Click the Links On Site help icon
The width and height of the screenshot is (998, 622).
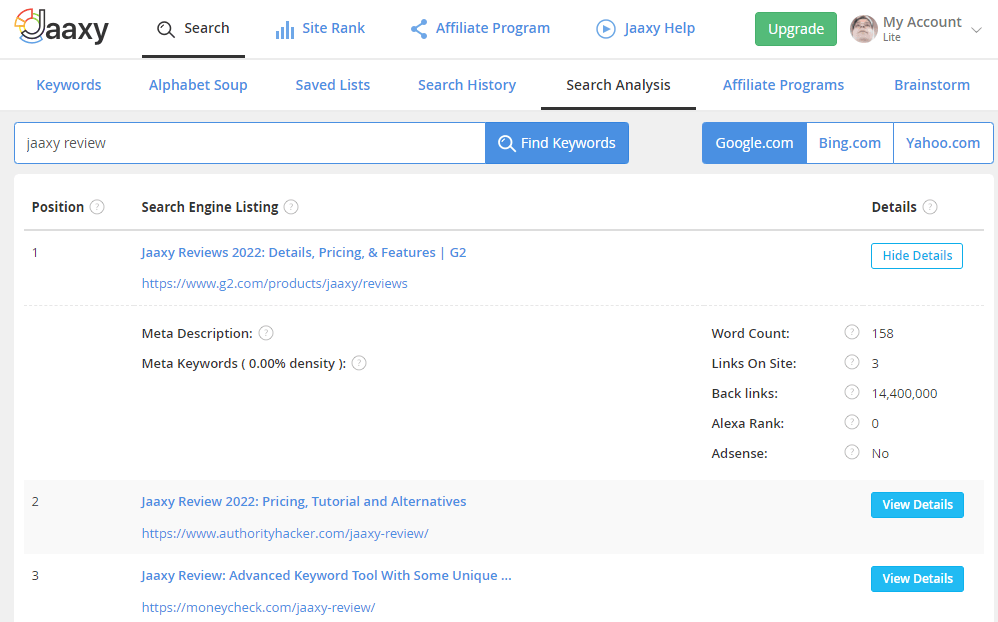point(852,362)
